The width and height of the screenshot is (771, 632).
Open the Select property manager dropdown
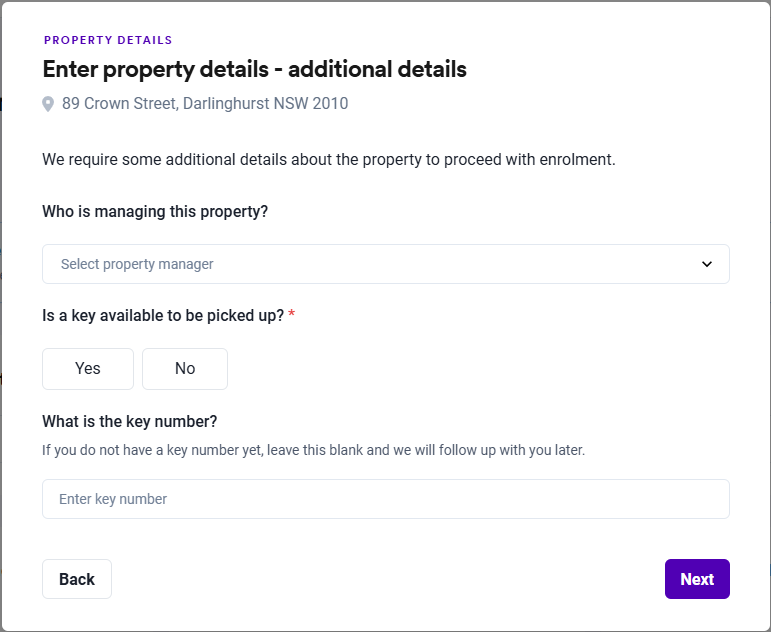pos(385,264)
